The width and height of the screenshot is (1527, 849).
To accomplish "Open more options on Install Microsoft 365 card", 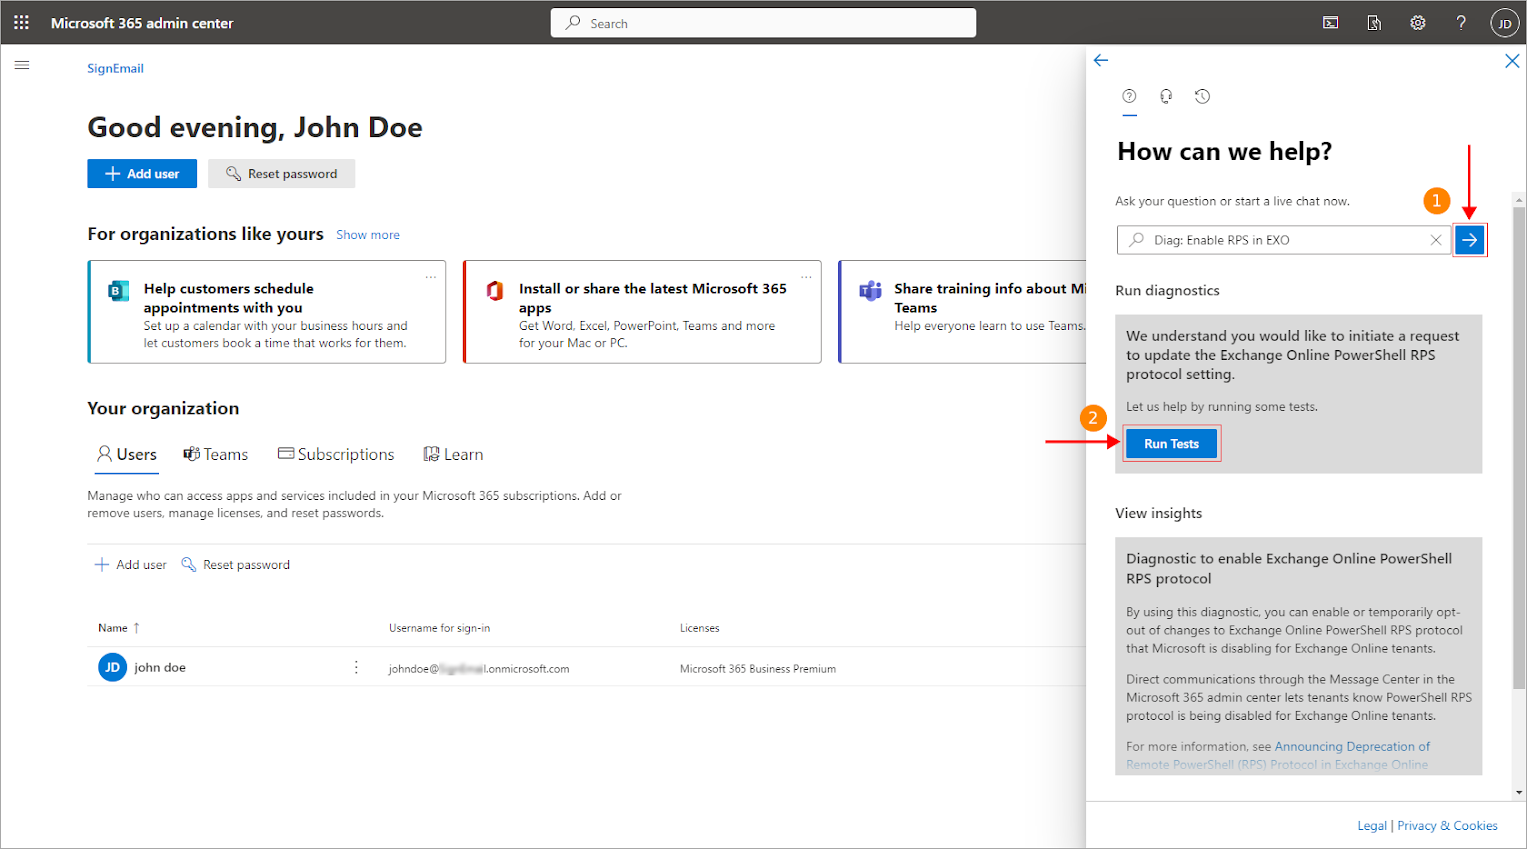I will pyautogui.click(x=806, y=276).
